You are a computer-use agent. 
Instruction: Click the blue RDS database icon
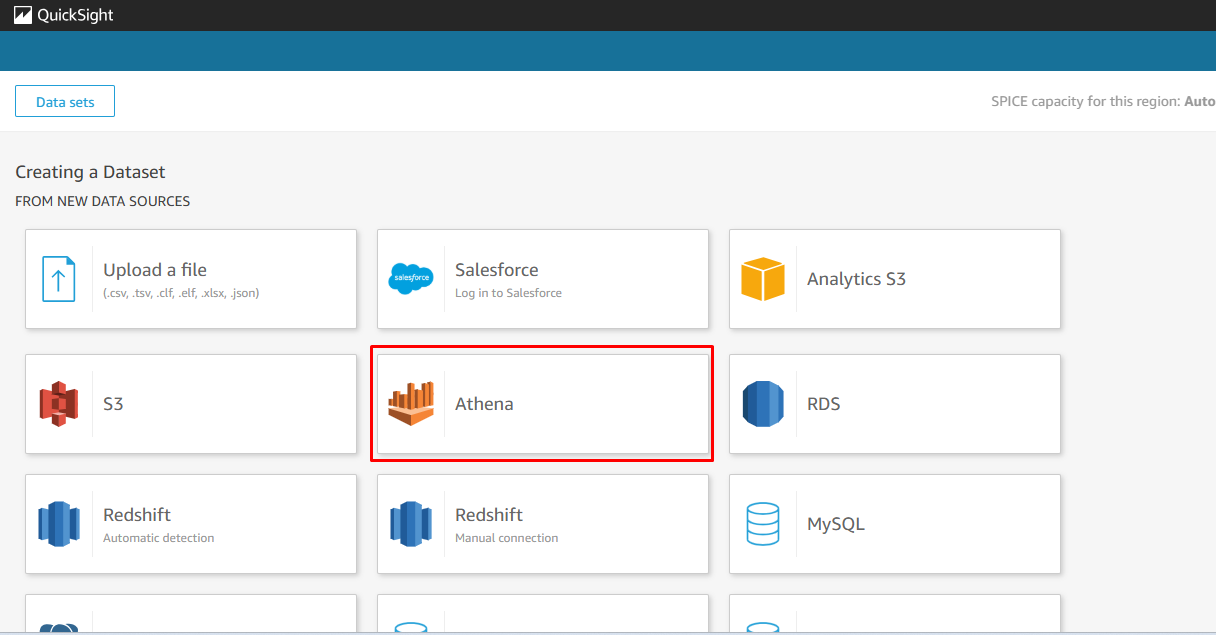(762, 404)
